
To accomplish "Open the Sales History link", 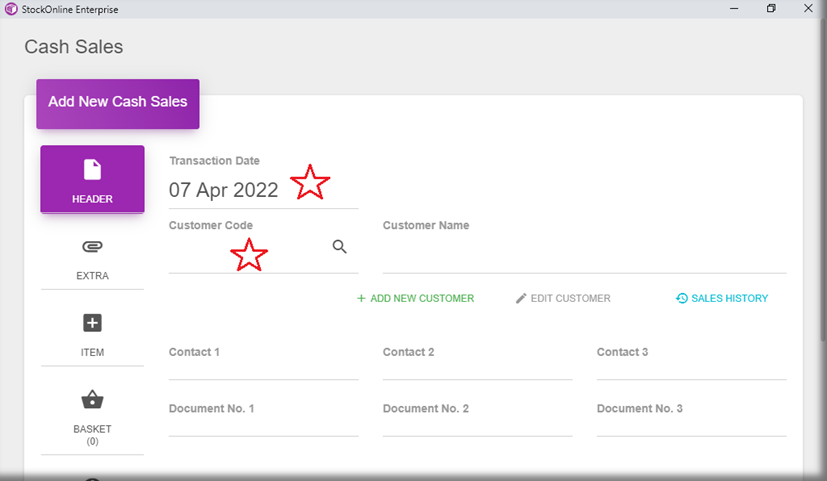I will pos(721,298).
